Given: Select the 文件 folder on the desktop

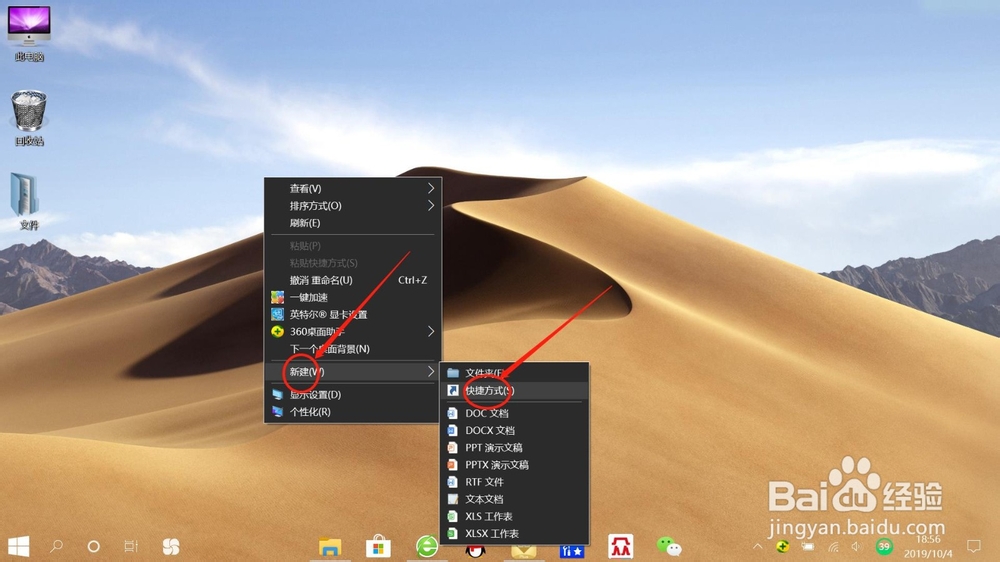Looking at the screenshot, I should [x=26, y=201].
